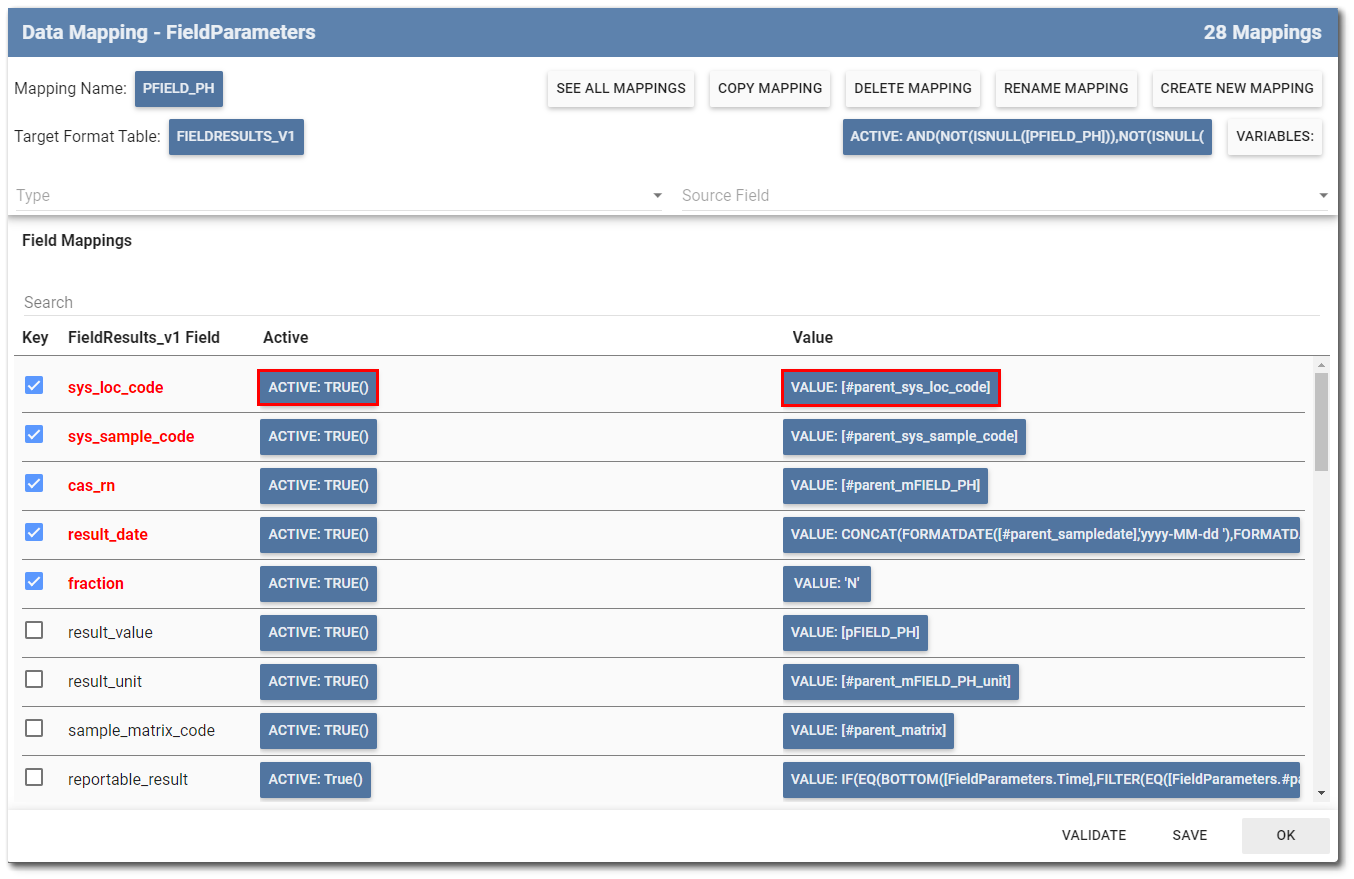This screenshot has width=1354, height=879.
Task: Edit the CONCAT value for result_date
Action: [x=1041, y=534]
